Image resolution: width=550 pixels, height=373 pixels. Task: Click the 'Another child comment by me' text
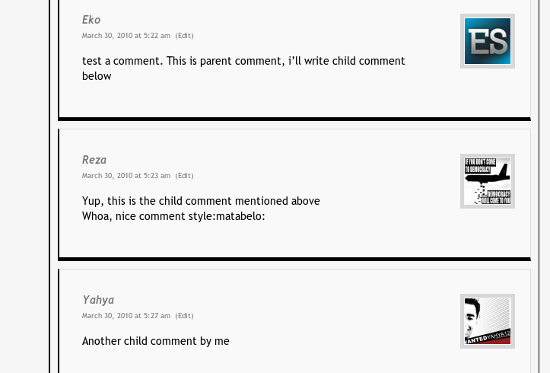pyautogui.click(x=156, y=341)
